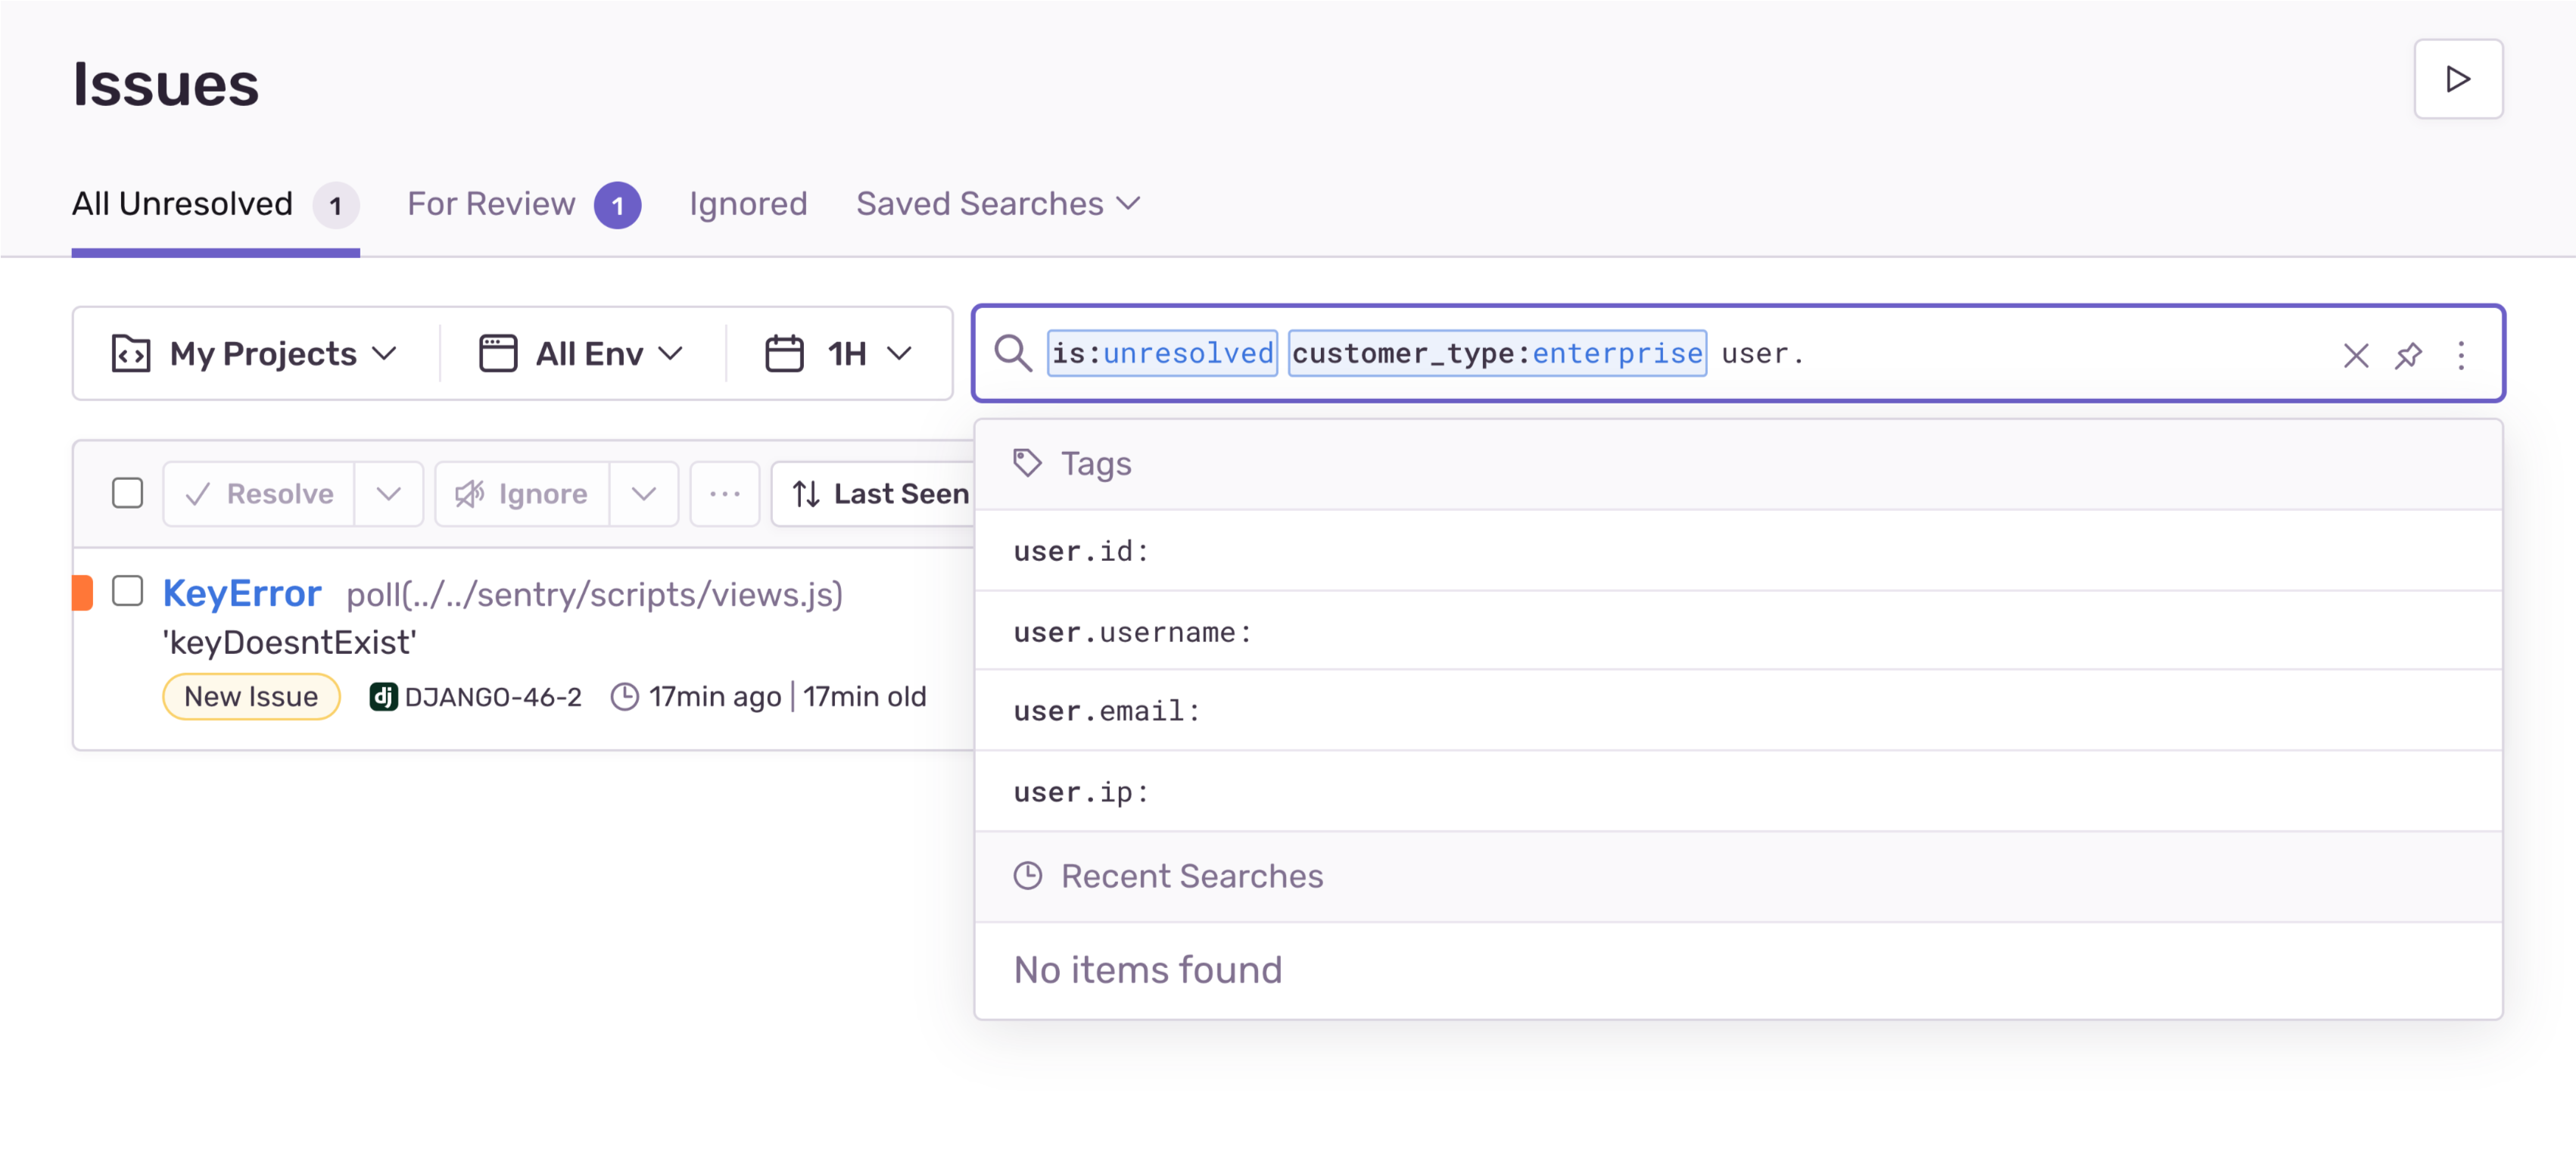2576x1152 pixels.
Task: Open the search bar kebab menu
Action: click(2461, 355)
